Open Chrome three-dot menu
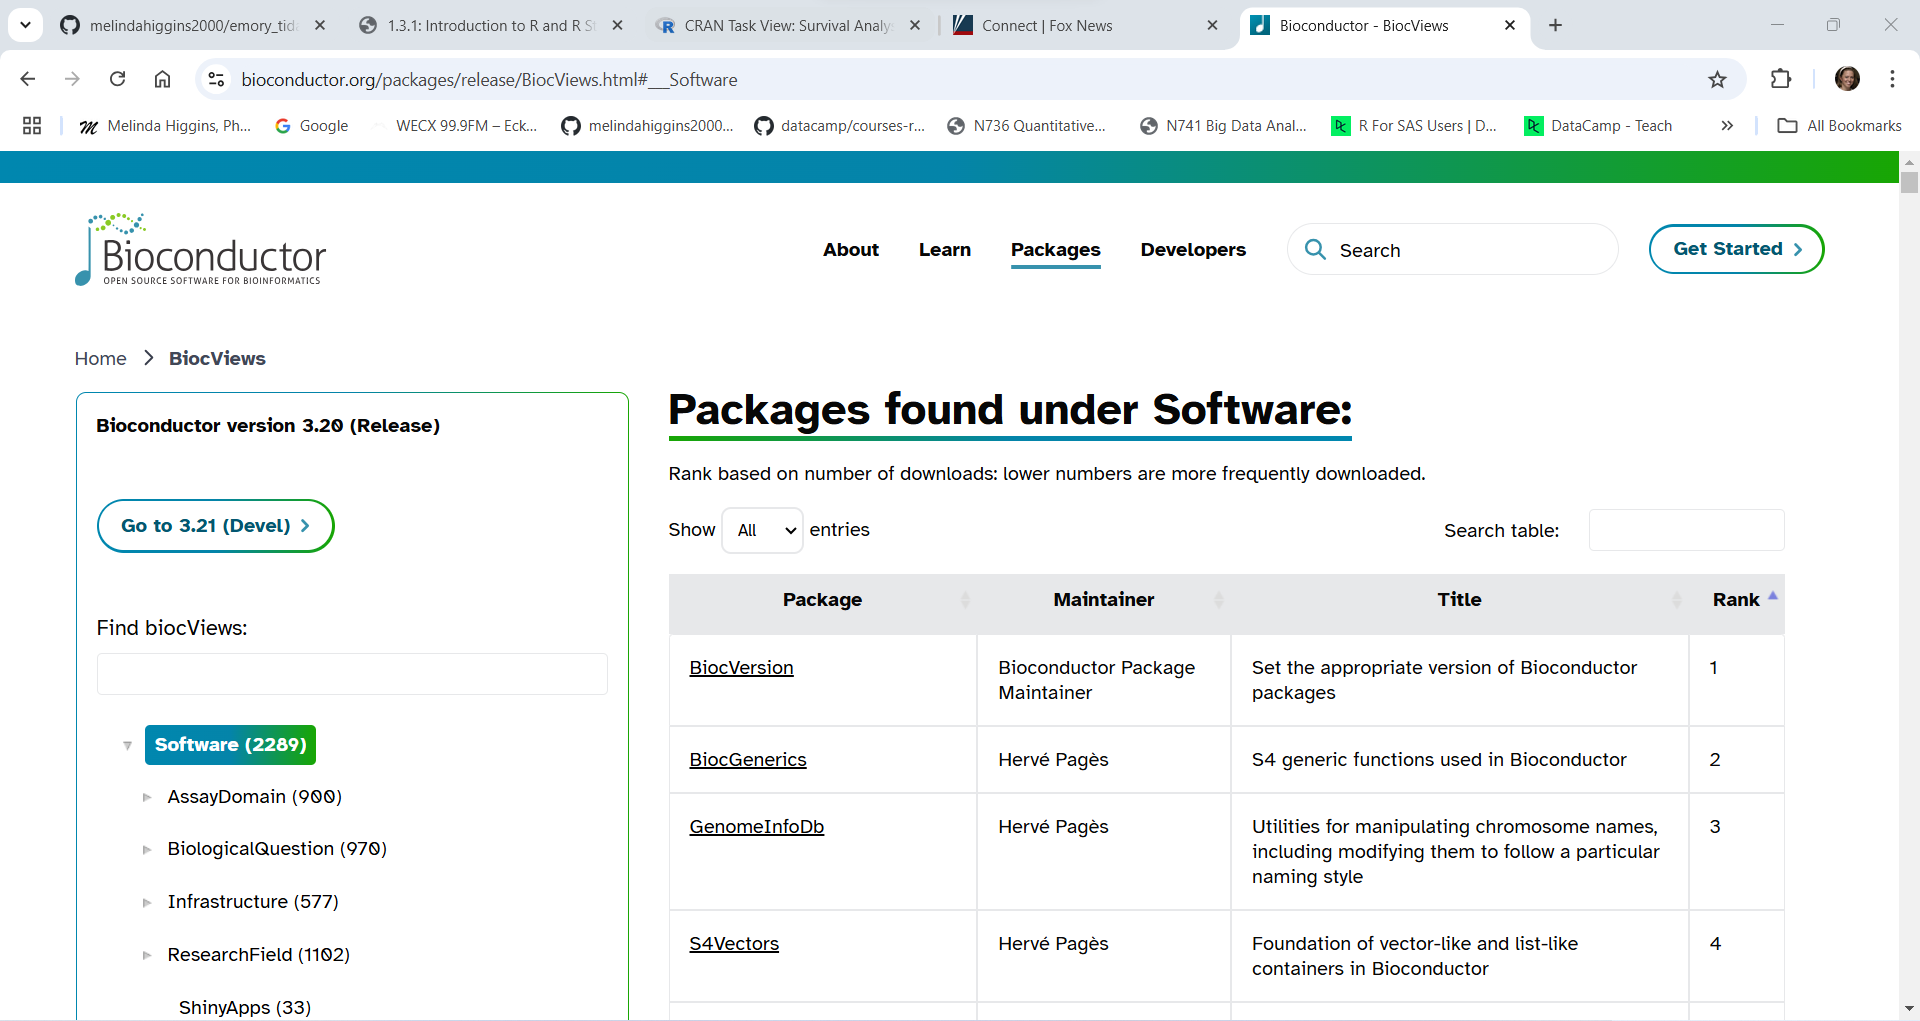The height and width of the screenshot is (1021, 1920). click(x=1892, y=79)
